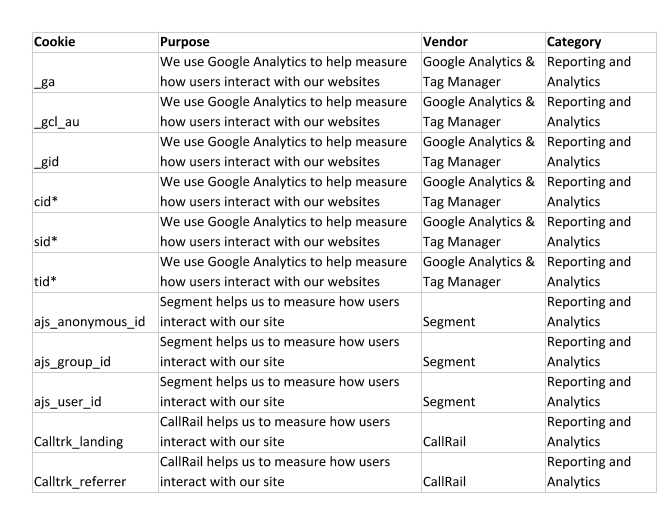
Task: Select the ajs_group_id cookie cell
Action: [x=94, y=352]
